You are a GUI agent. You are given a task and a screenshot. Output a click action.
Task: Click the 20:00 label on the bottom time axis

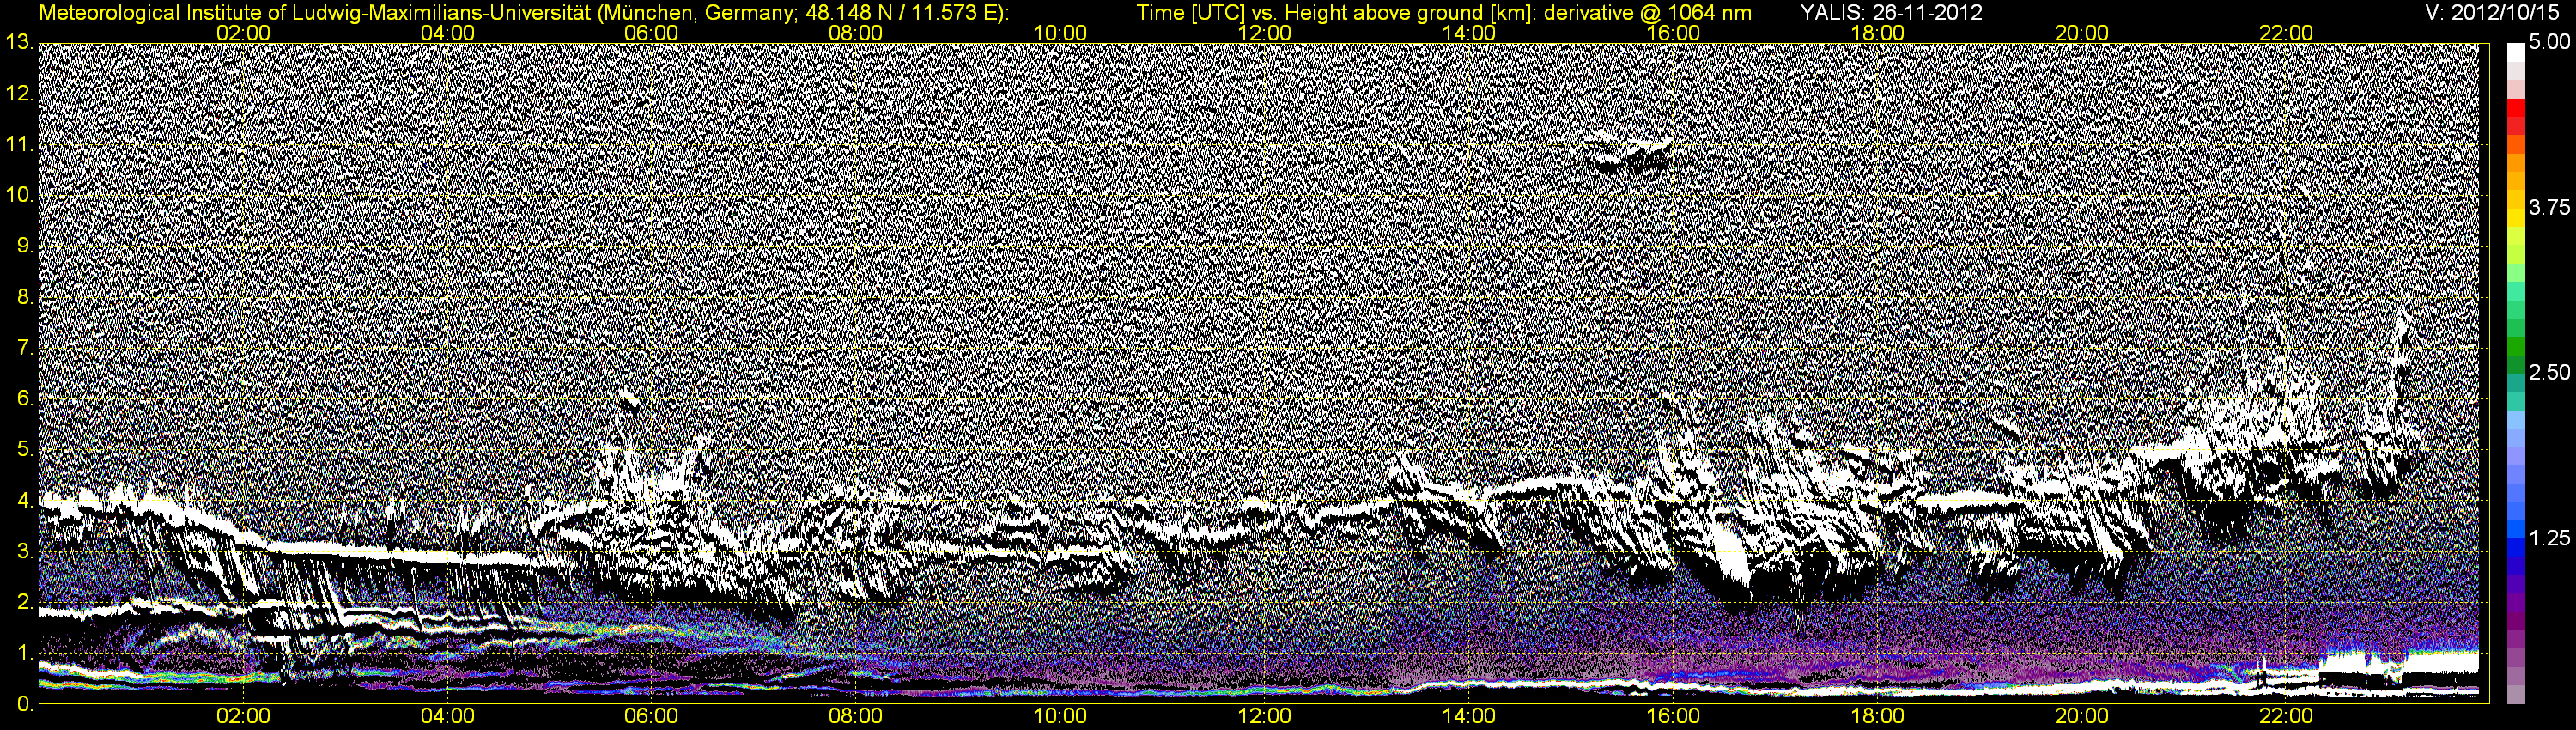click(x=2082, y=717)
